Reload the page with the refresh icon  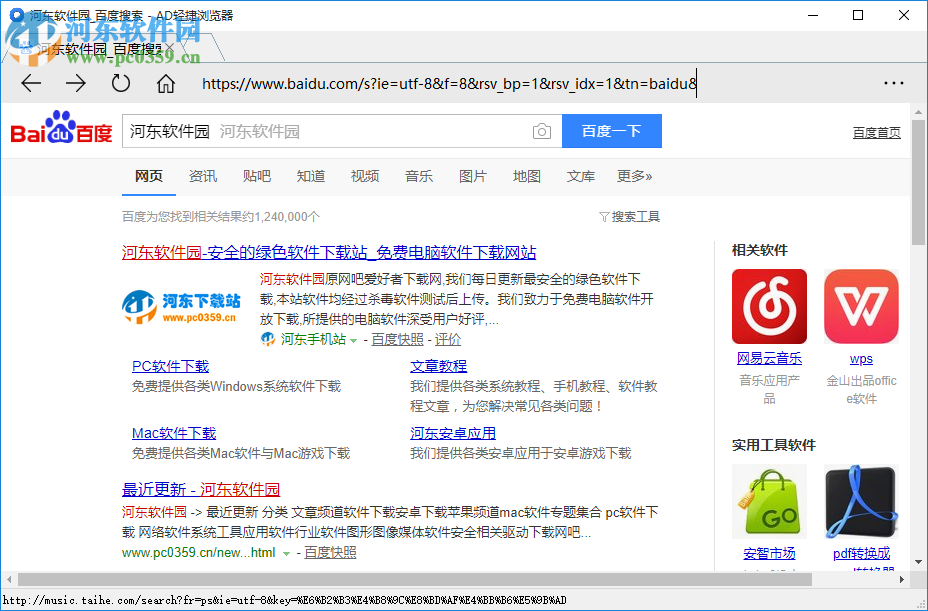pyautogui.click(x=121, y=83)
